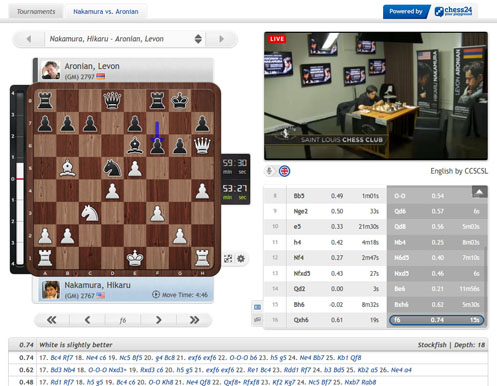Click the flip board icon beside gear
This screenshot has height=386, width=497.
pos(228,258)
